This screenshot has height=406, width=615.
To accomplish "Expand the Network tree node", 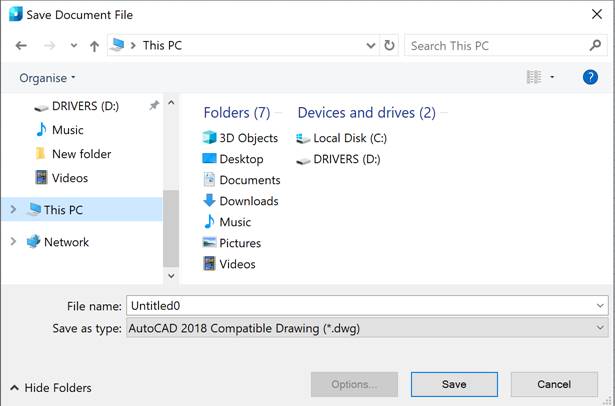I will click(x=13, y=242).
